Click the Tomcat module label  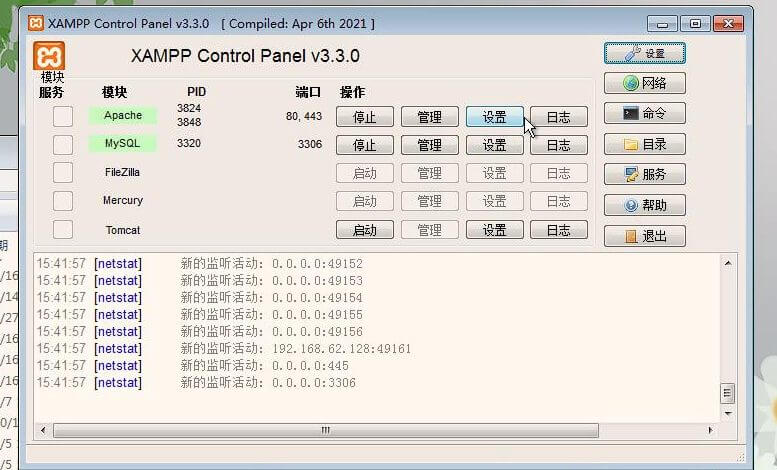[x=123, y=230]
